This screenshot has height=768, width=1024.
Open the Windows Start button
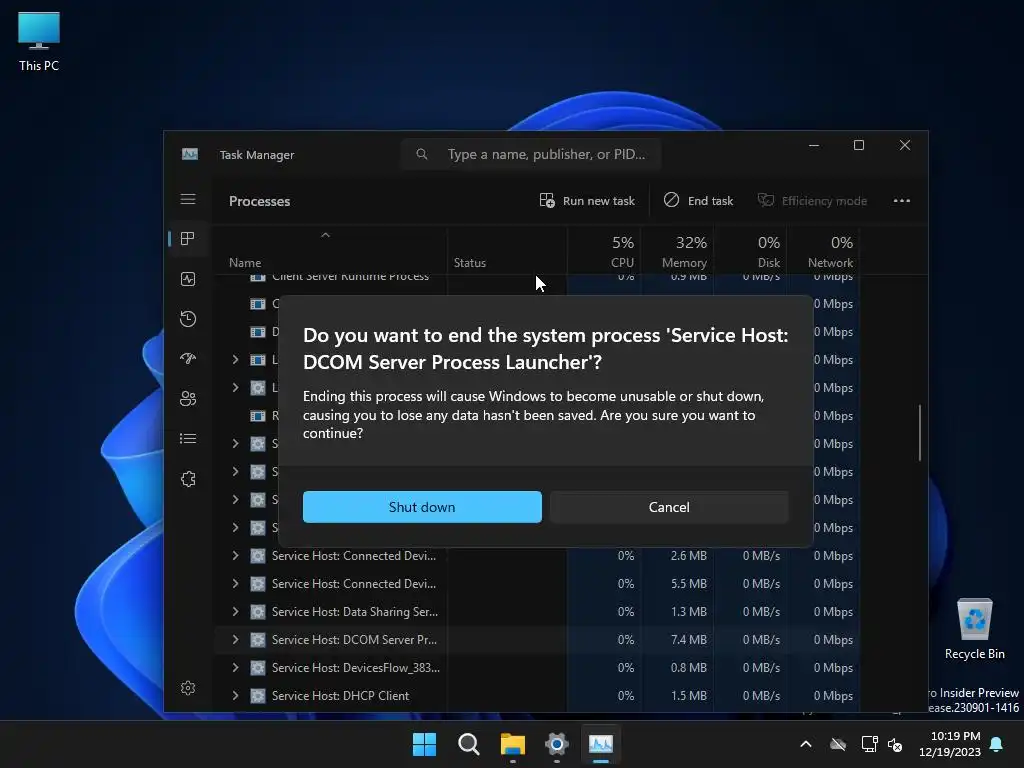tap(424, 744)
